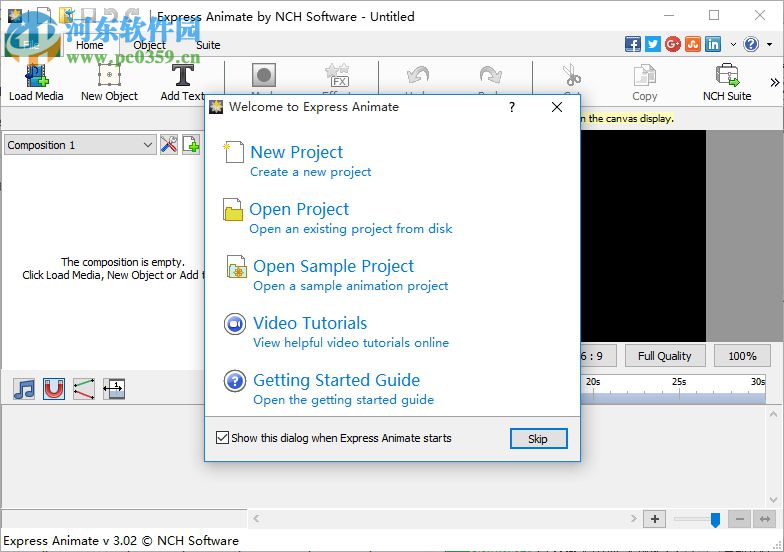Open the Getting Started Guide link

click(x=336, y=380)
